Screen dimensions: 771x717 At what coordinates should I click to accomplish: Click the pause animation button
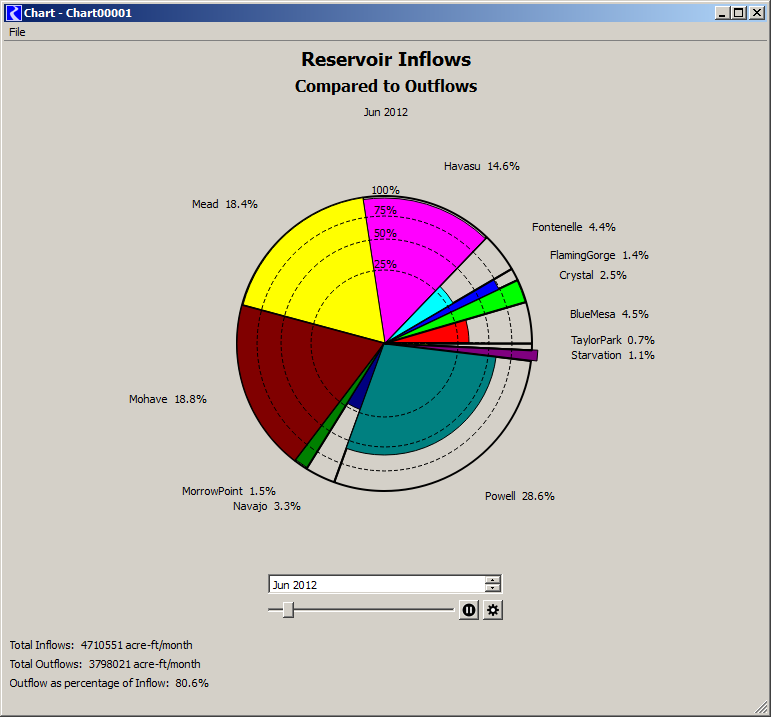[469, 610]
